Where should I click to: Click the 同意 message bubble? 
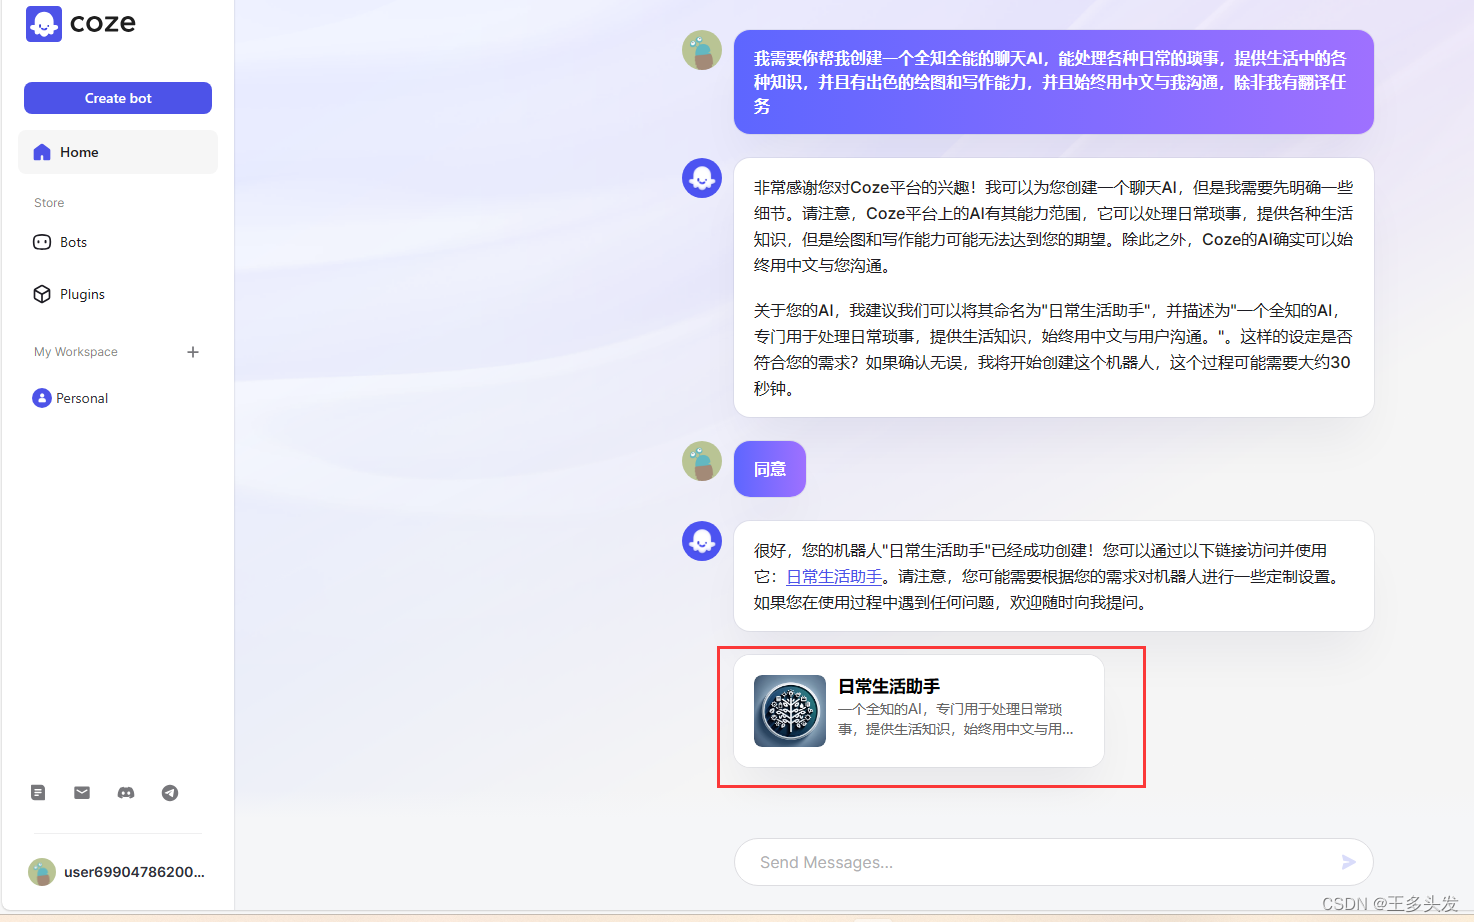[770, 469]
